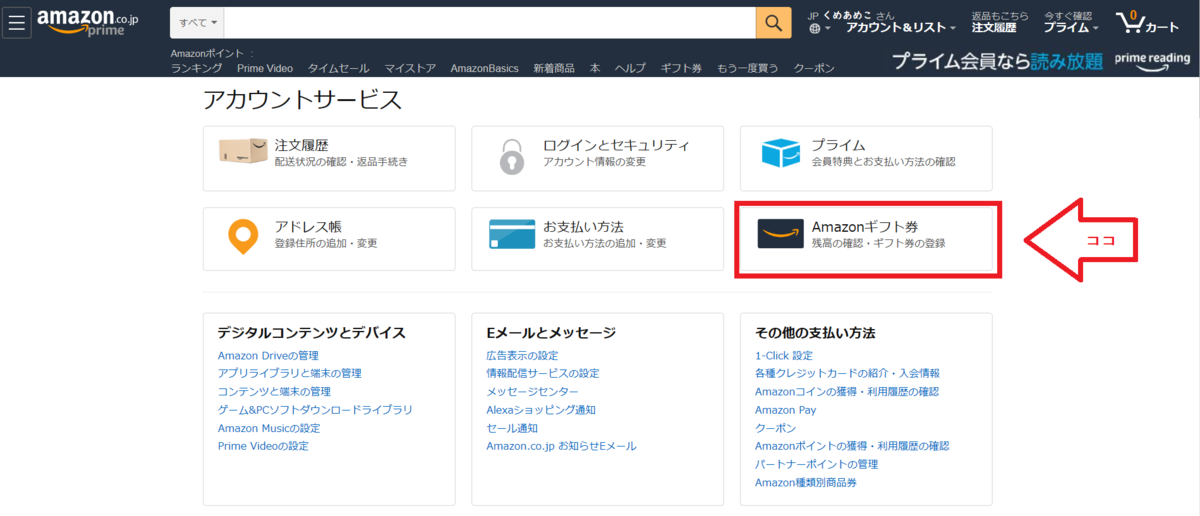Open Amazonポイントの獲得・利用履歴の確認 link

point(852,446)
